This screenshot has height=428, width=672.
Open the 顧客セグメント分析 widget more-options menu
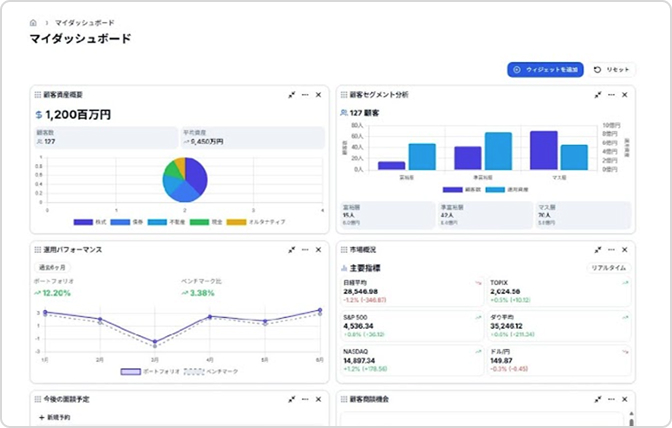[612, 95]
